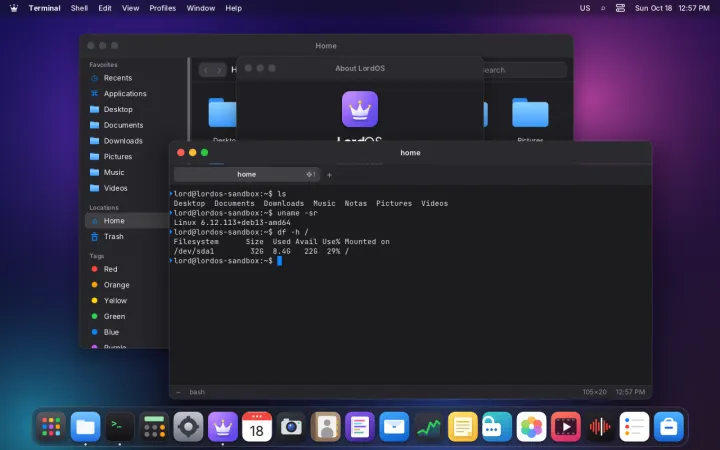
Task: Open the Shell menu
Action: [79, 8]
